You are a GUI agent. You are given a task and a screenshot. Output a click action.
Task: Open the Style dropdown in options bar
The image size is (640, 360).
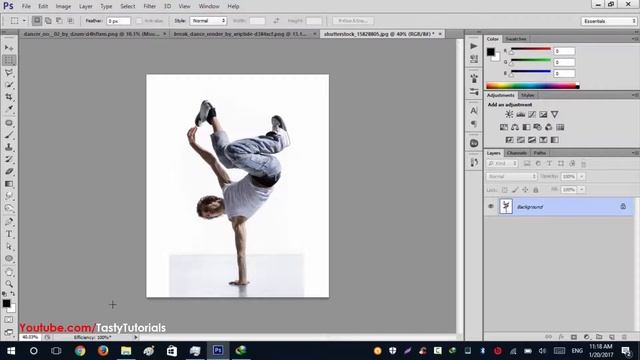[x=208, y=20]
